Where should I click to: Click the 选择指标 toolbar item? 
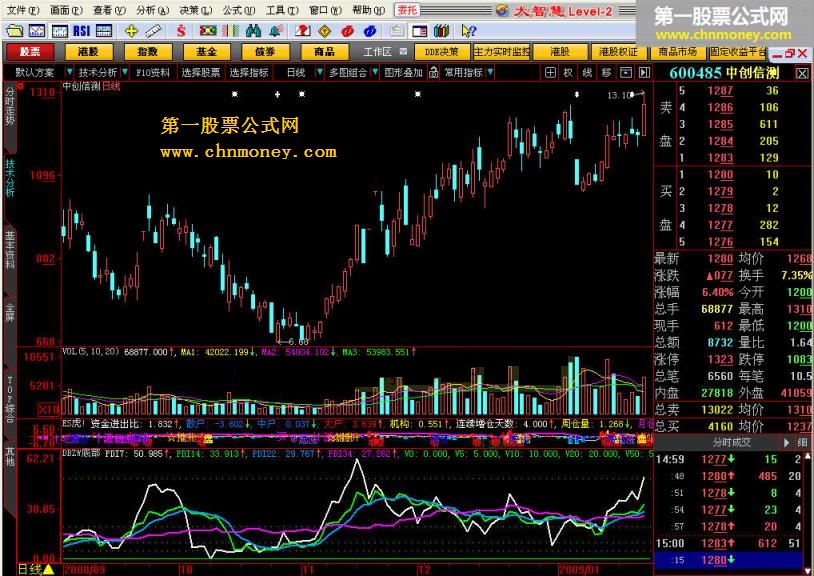[249, 73]
